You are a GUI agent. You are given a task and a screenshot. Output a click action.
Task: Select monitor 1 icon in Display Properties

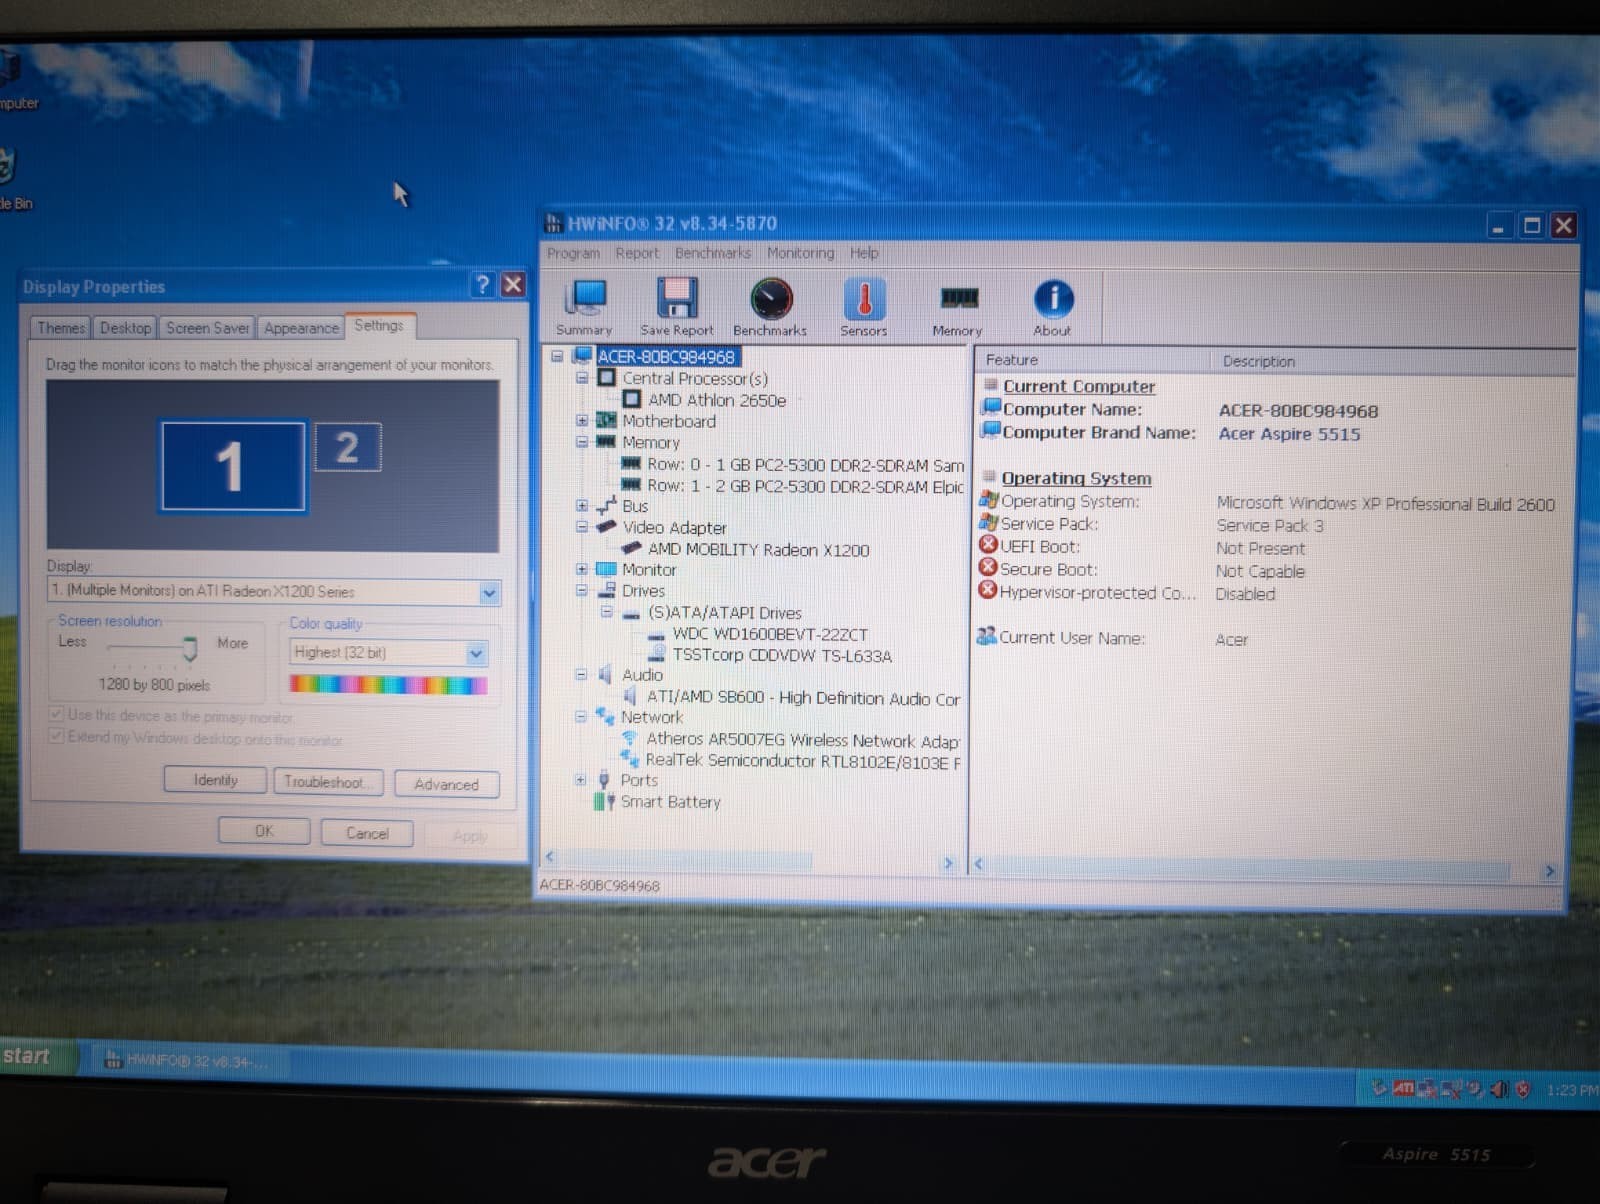[233, 466]
